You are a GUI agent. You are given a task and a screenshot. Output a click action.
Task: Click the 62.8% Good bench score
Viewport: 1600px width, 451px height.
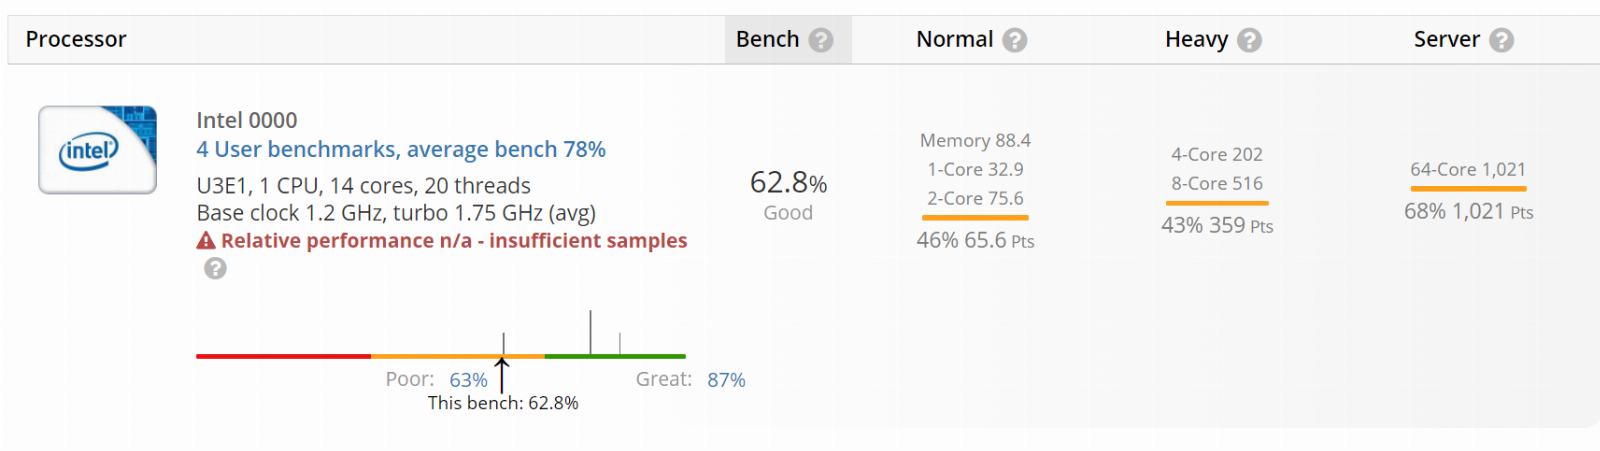pyautogui.click(x=789, y=195)
